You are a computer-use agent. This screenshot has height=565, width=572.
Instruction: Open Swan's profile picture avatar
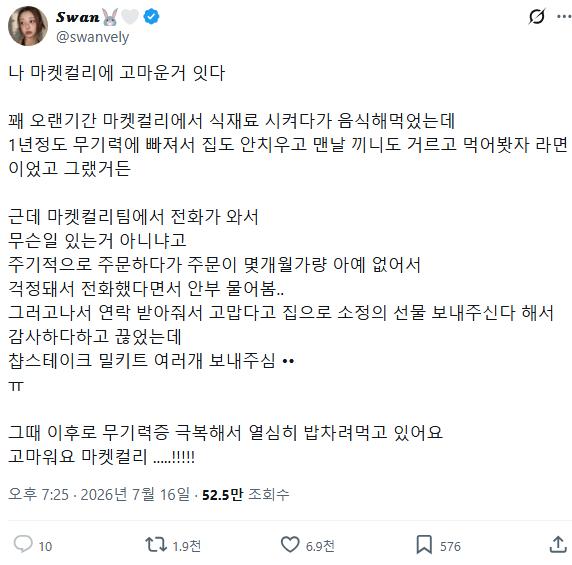click(28, 26)
